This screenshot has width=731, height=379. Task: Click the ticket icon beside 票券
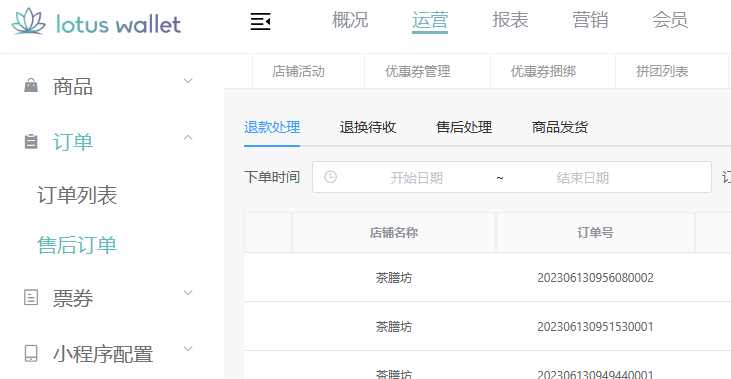[x=31, y=297]
